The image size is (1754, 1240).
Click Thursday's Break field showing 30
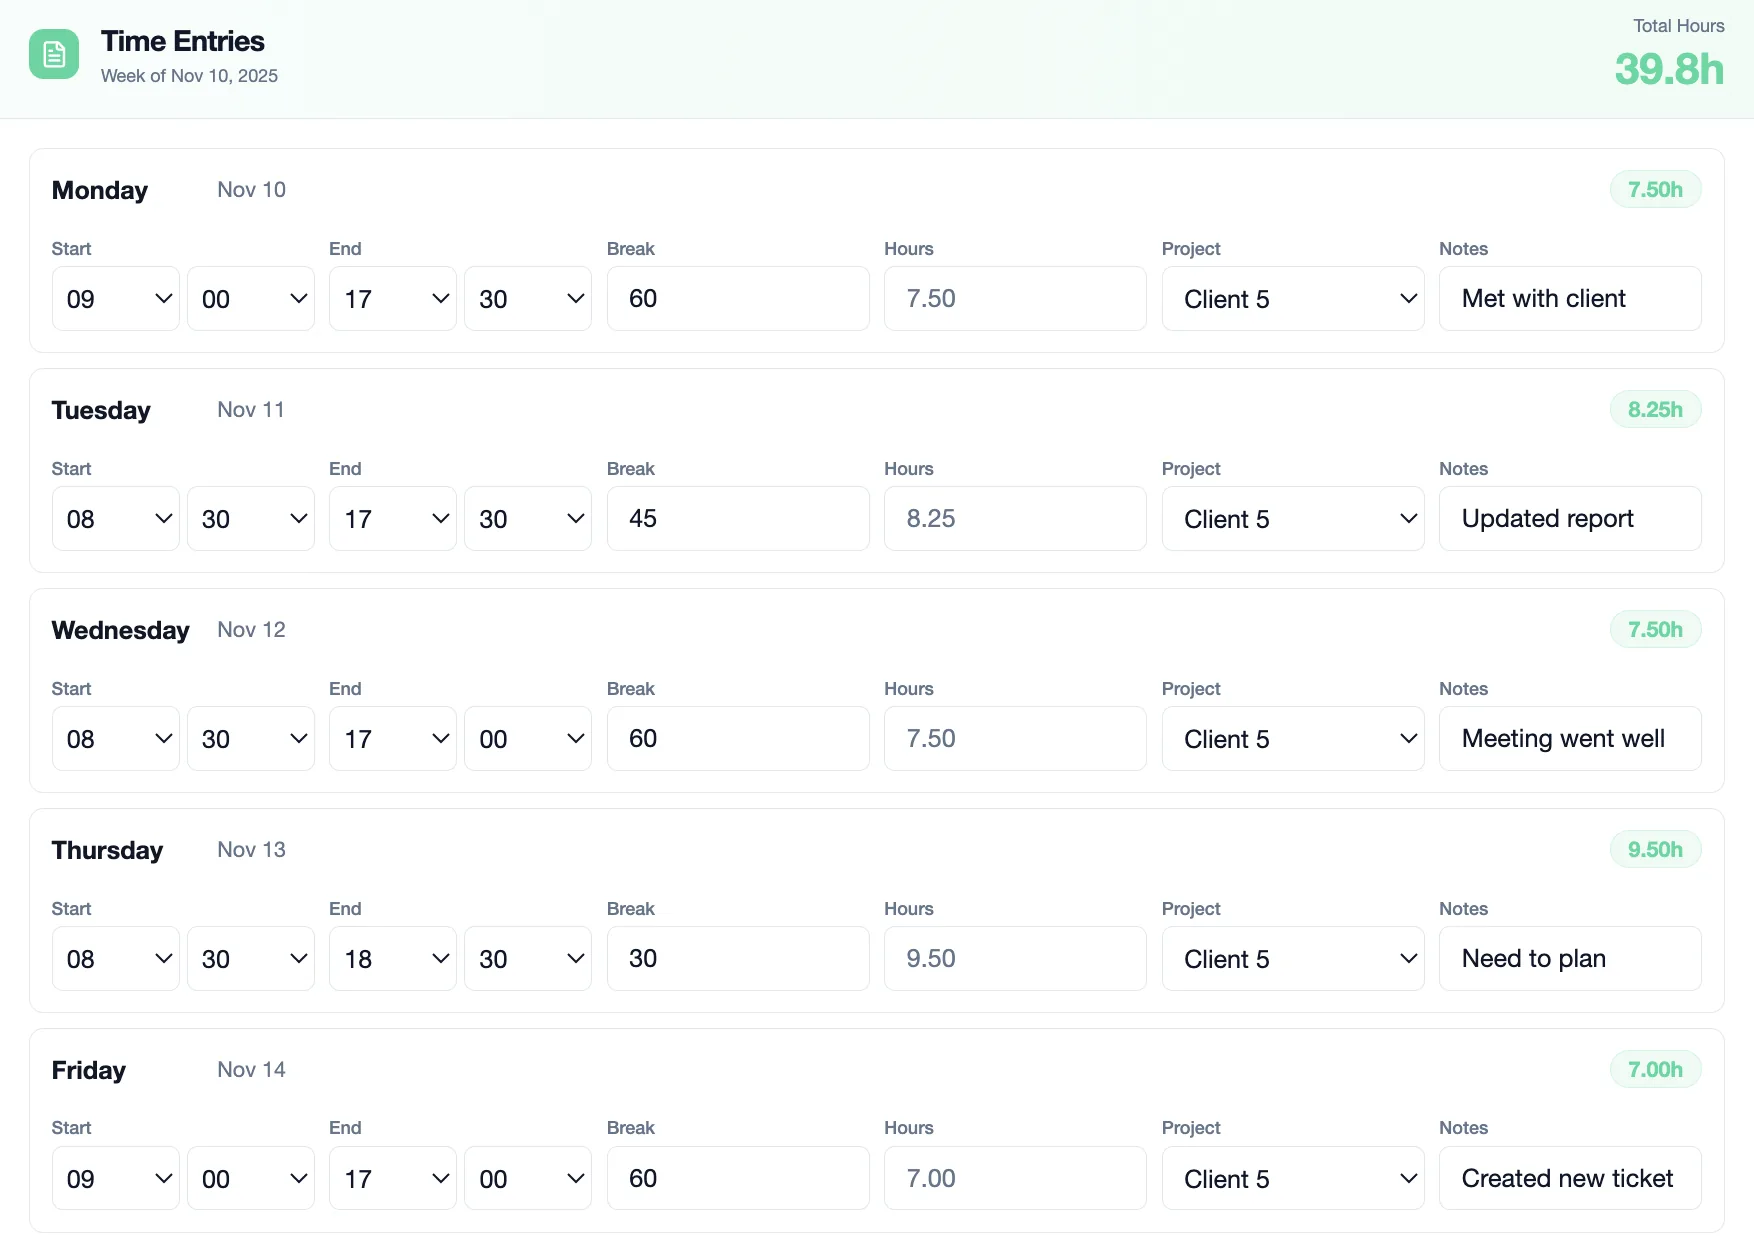737,959
